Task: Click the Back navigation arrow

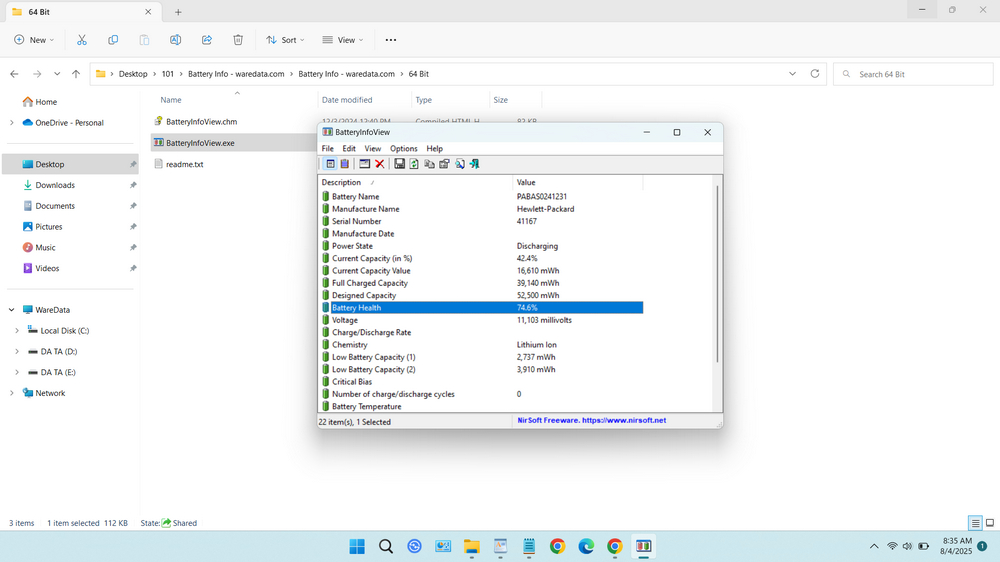Action: pyautogui.click(x=14, y=74)
